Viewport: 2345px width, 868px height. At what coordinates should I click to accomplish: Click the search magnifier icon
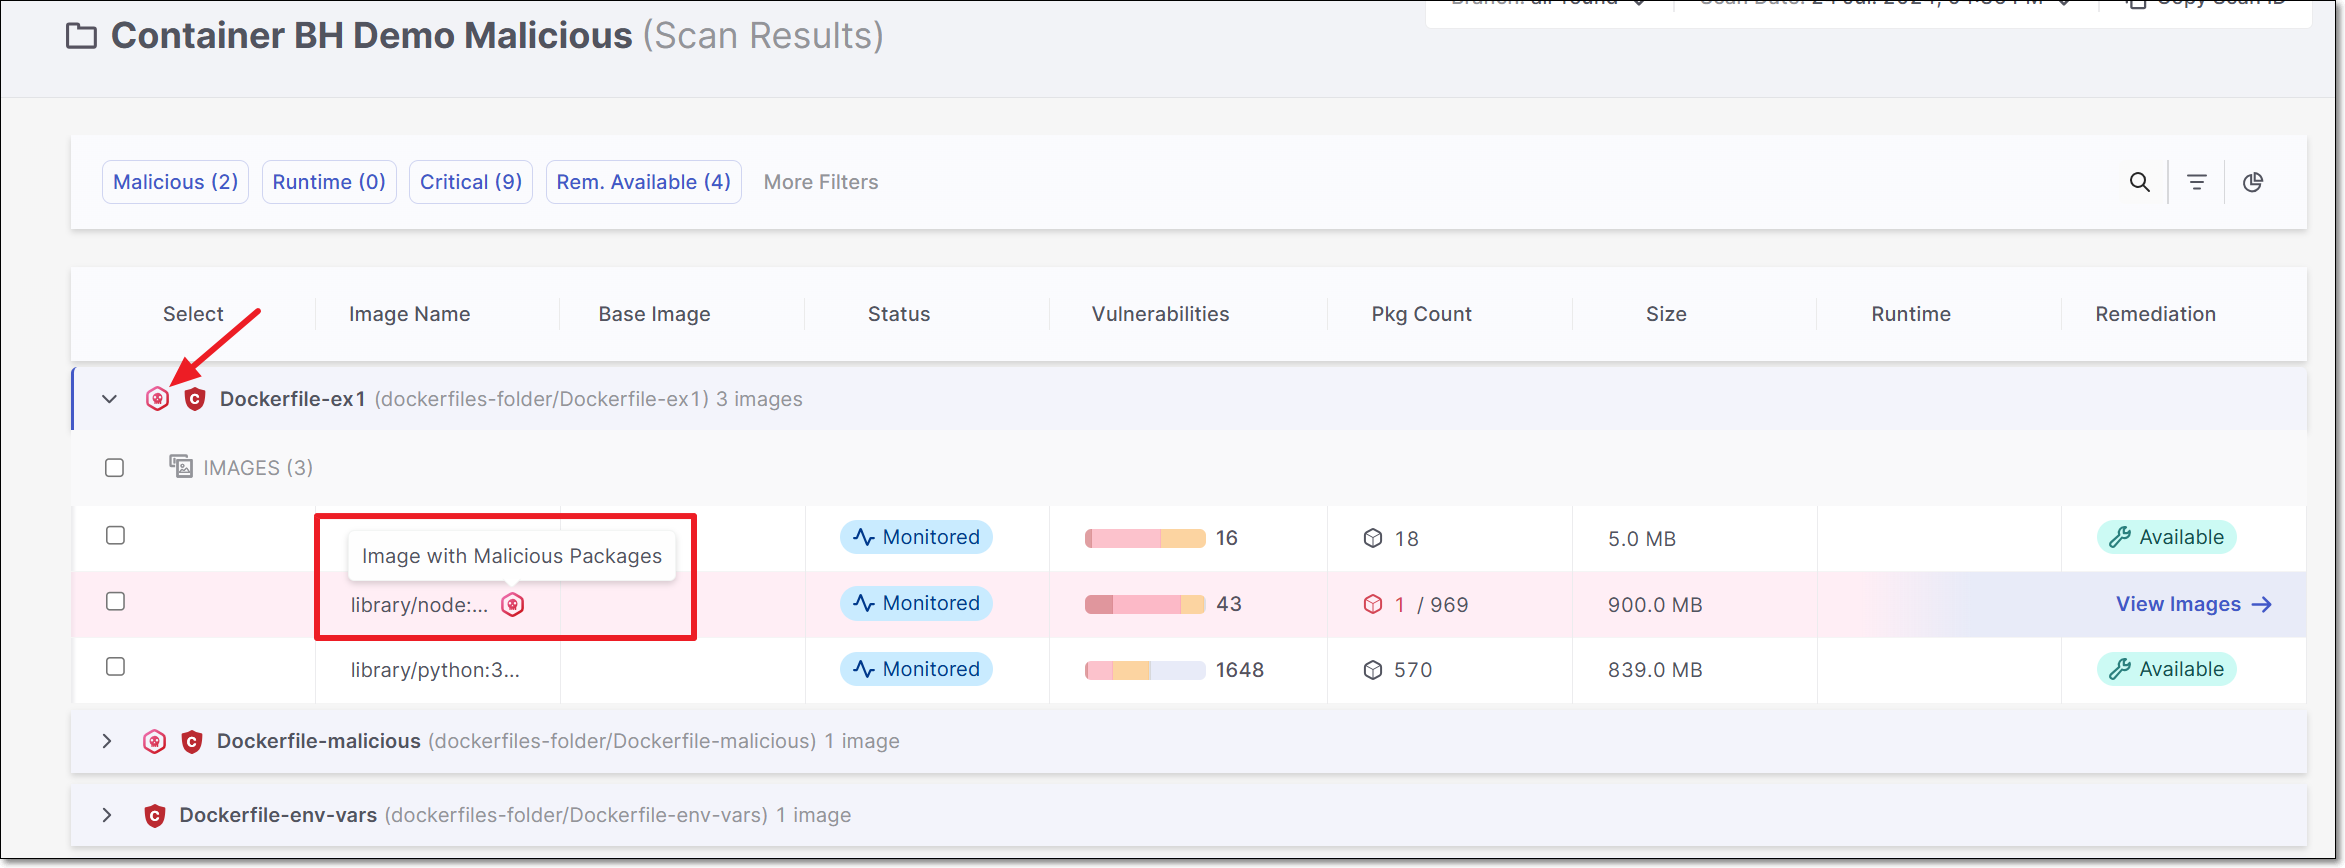(x=2139, y=182)
